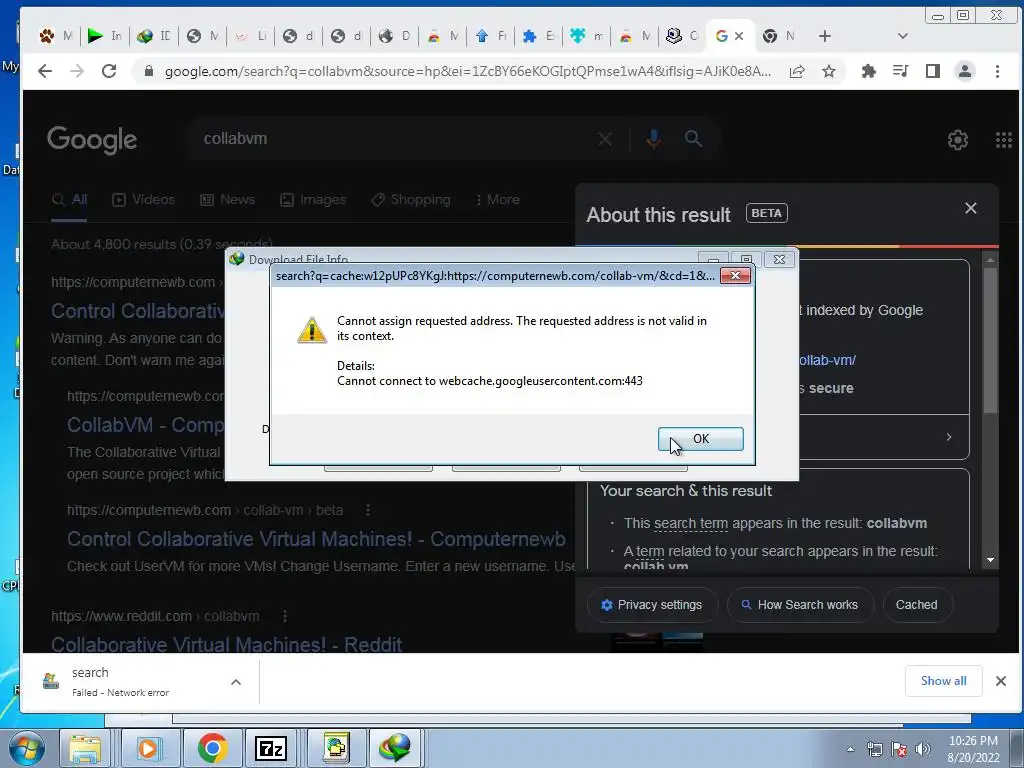The height and width of the screenshot is (768, 1024).
Task: Switch to the blue puzzle piece tab
Action: 539,36
